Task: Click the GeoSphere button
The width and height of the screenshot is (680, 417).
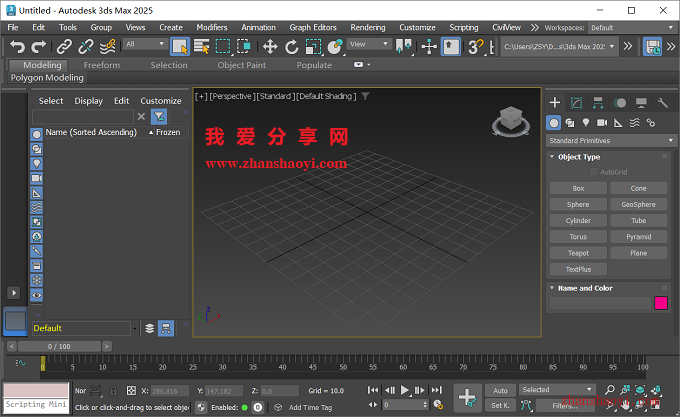Action: 638,205
